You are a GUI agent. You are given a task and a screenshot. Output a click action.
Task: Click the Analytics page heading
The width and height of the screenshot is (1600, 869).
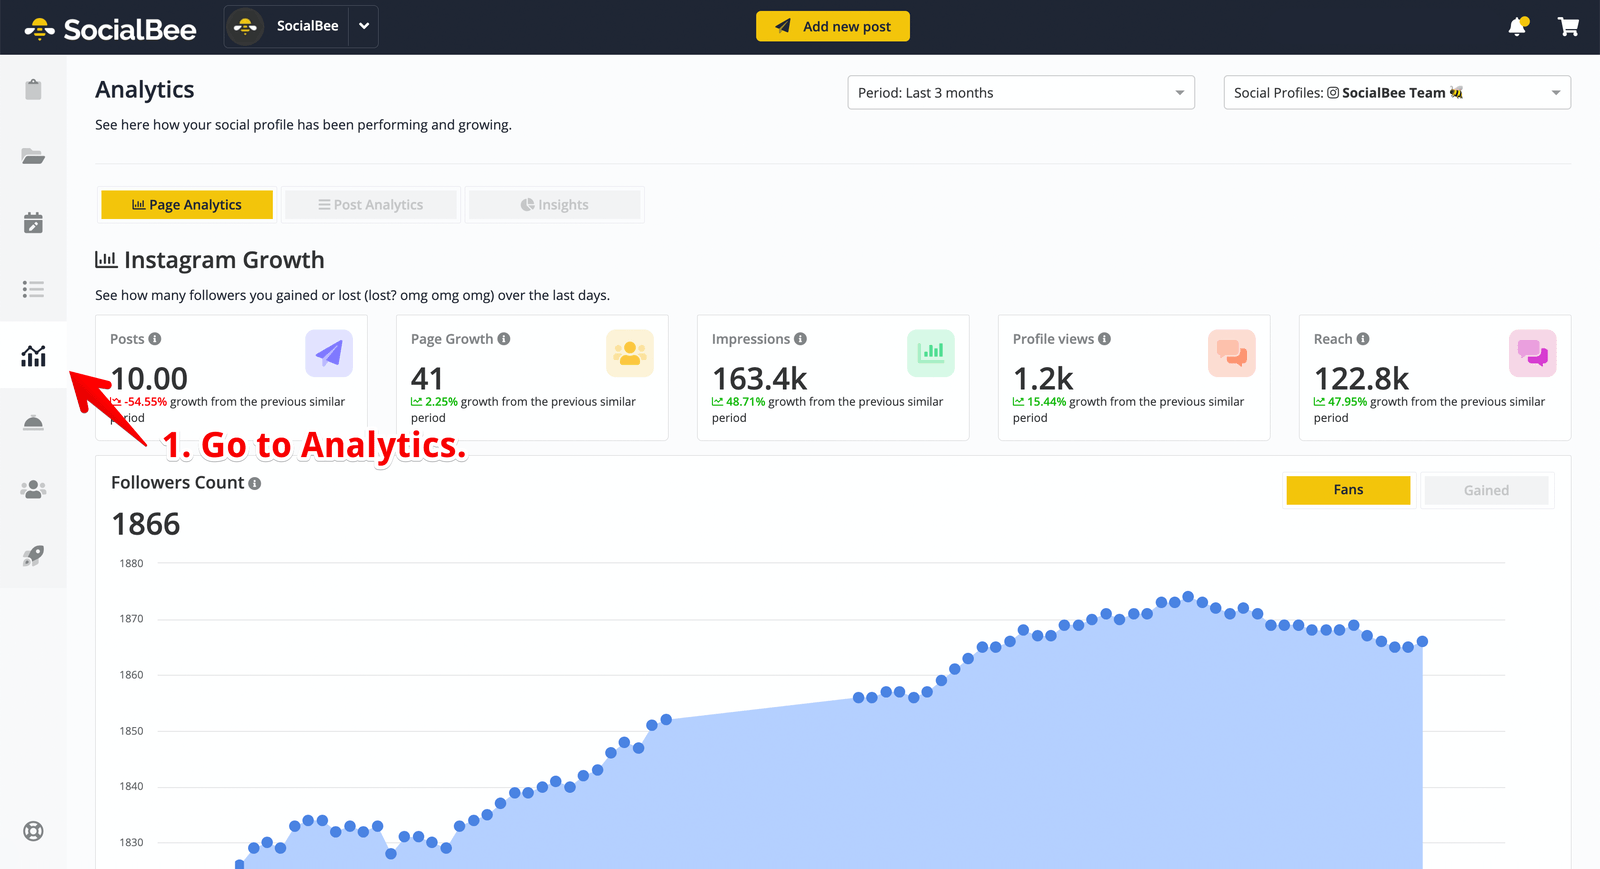pos(145,89)
